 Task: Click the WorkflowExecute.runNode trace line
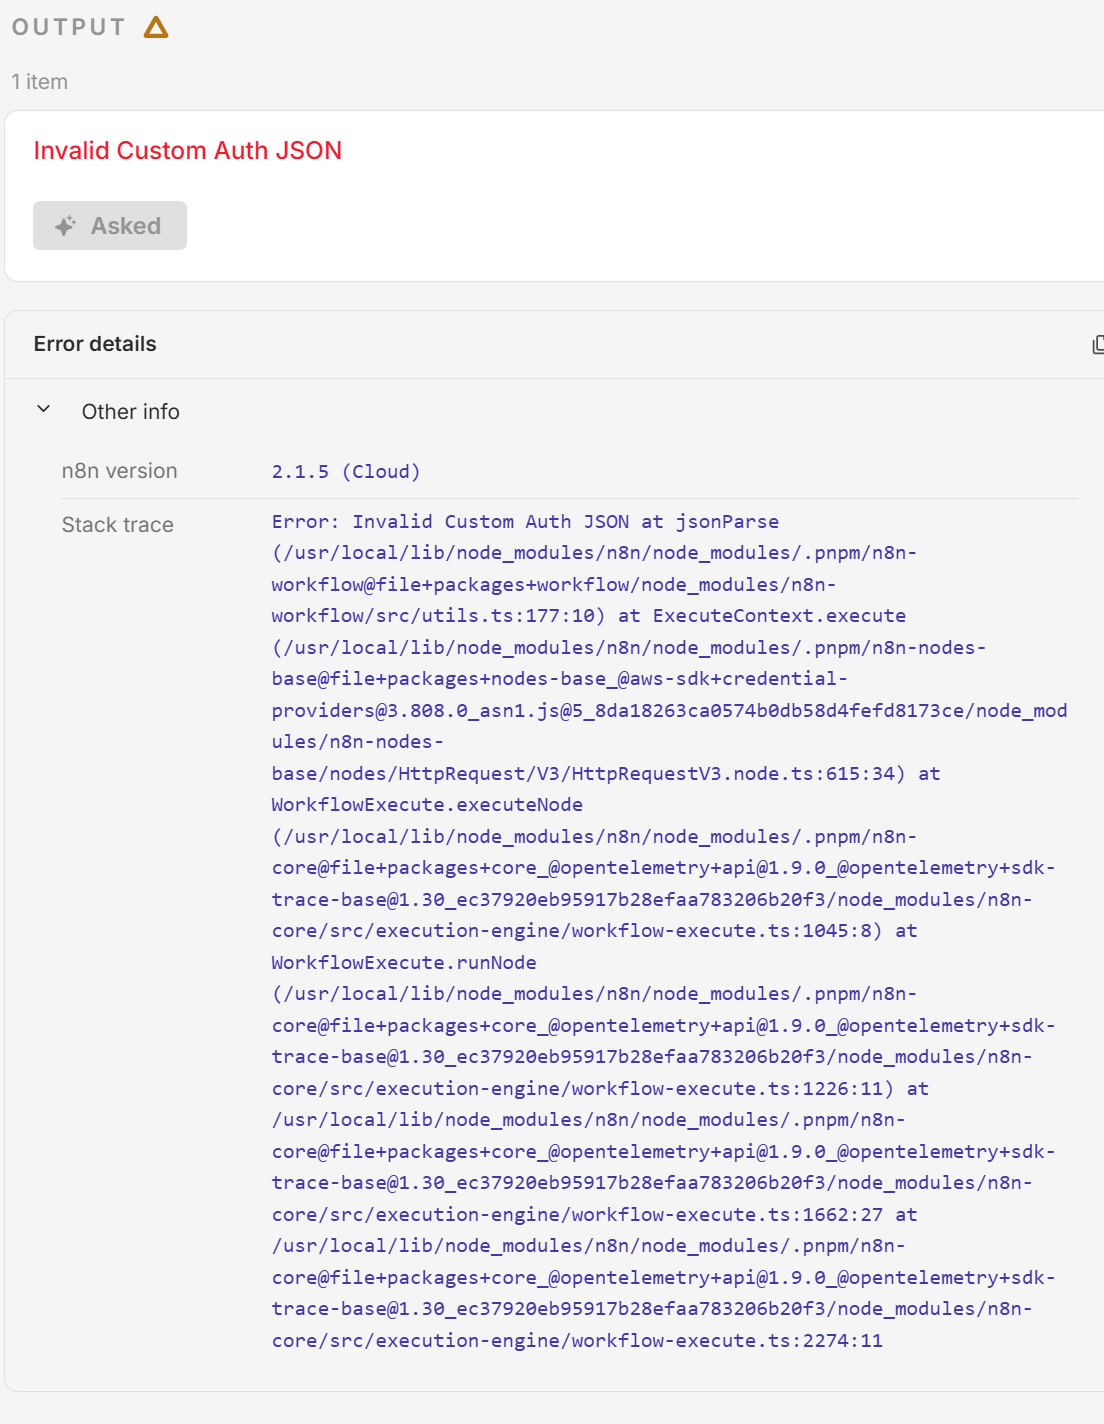point(404,963)
